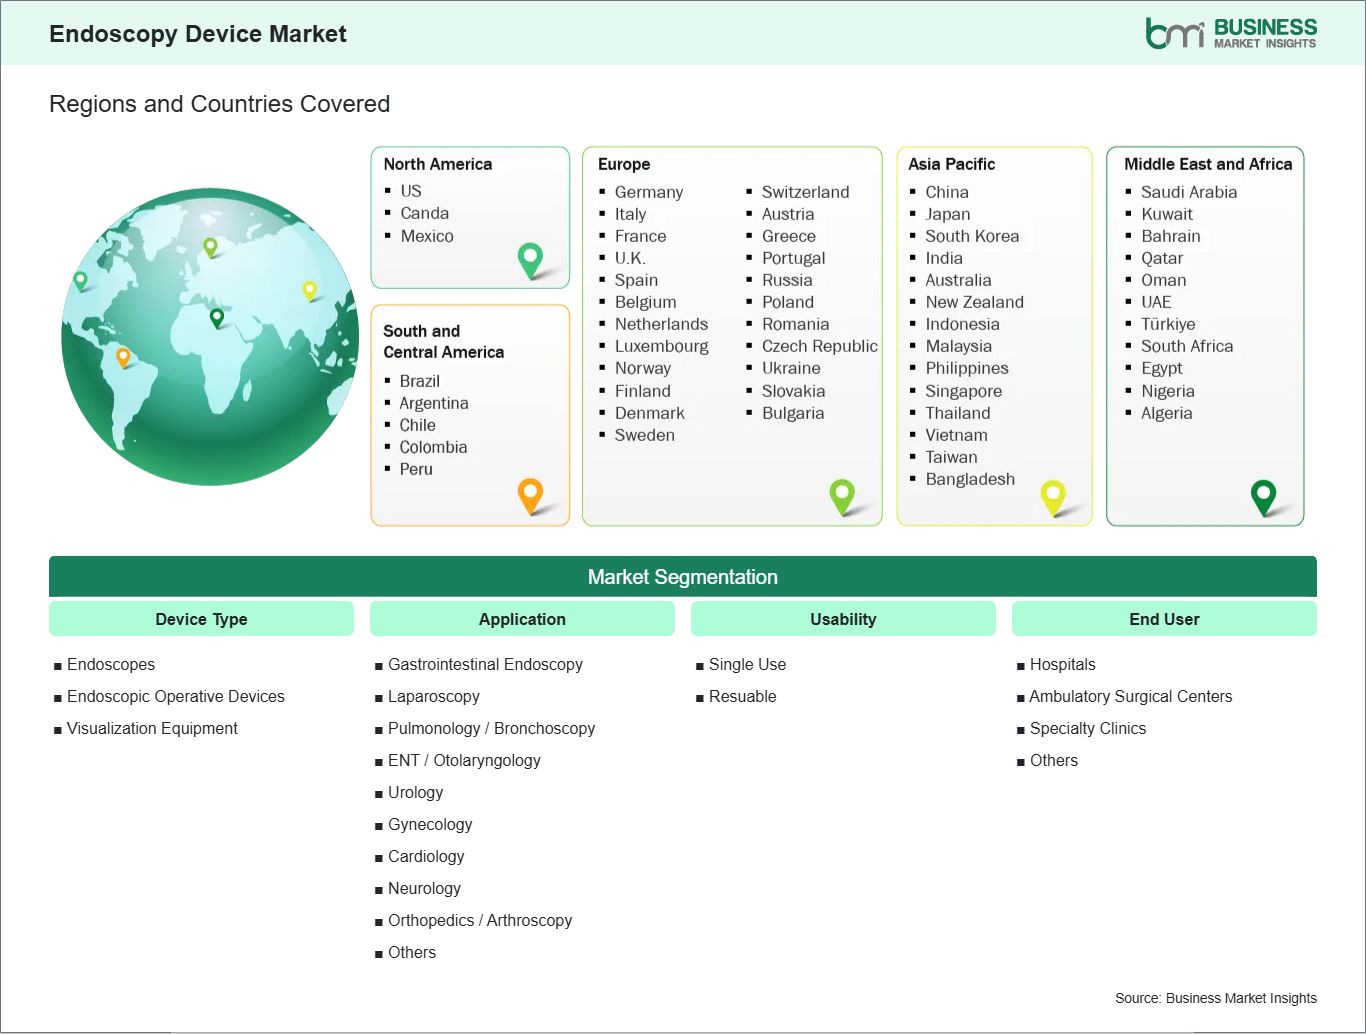Click the light green pin in Europe box
1366x1034 pixels.
[x=842, y=494]
